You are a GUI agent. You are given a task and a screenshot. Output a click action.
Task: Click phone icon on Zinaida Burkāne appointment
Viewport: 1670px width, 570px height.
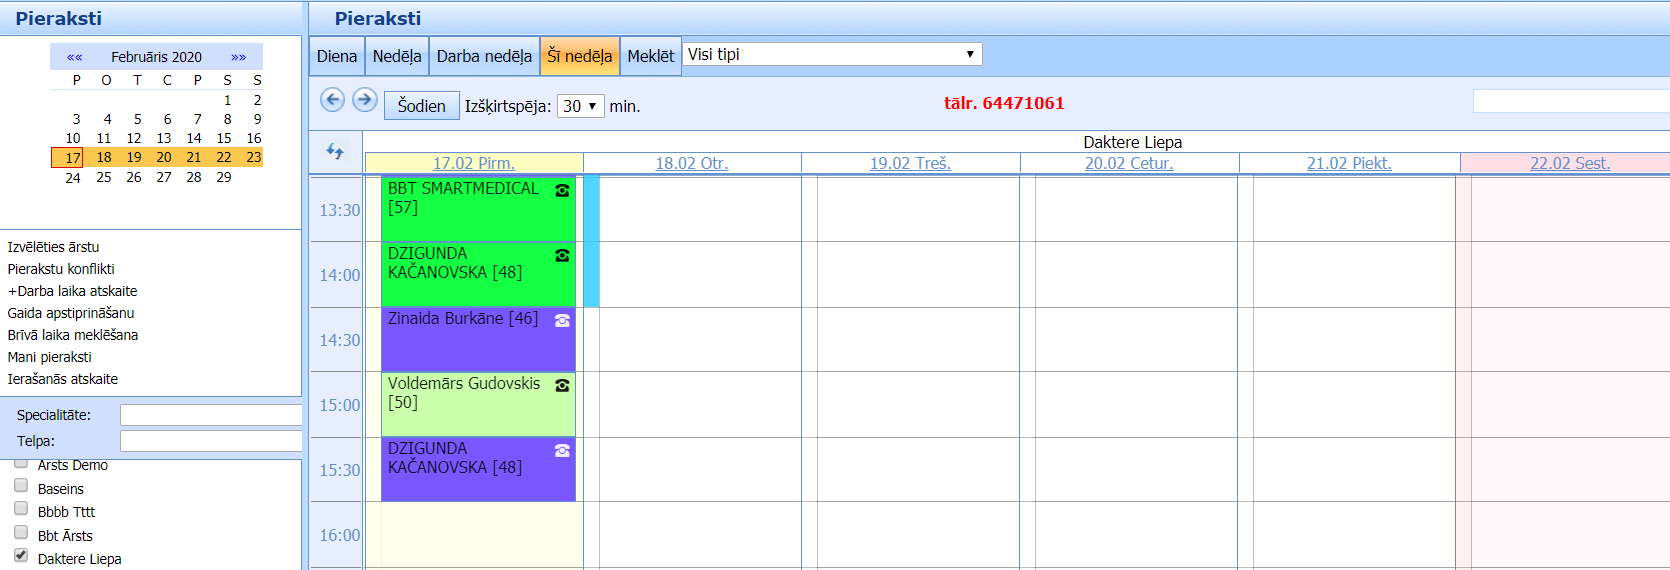click(562, 320)
